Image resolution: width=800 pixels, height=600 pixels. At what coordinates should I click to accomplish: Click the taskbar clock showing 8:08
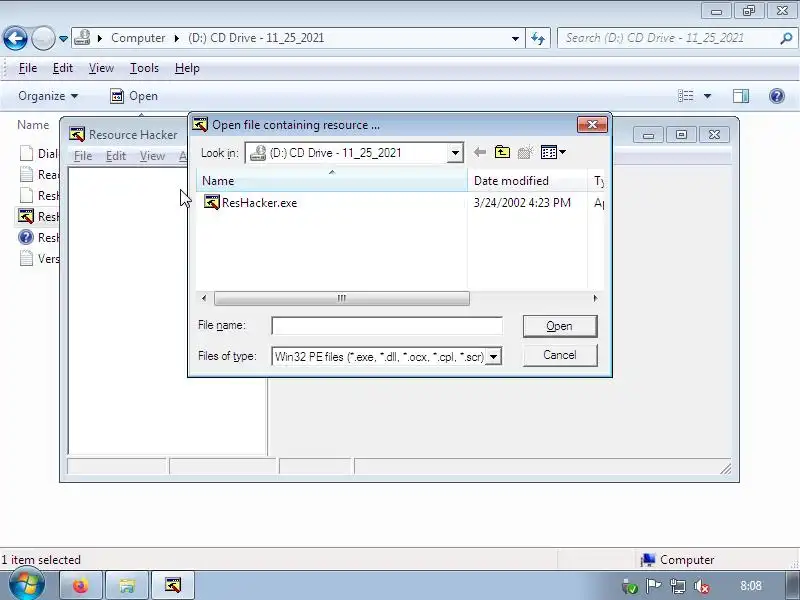pyautogui.click(x=751, y=586)
